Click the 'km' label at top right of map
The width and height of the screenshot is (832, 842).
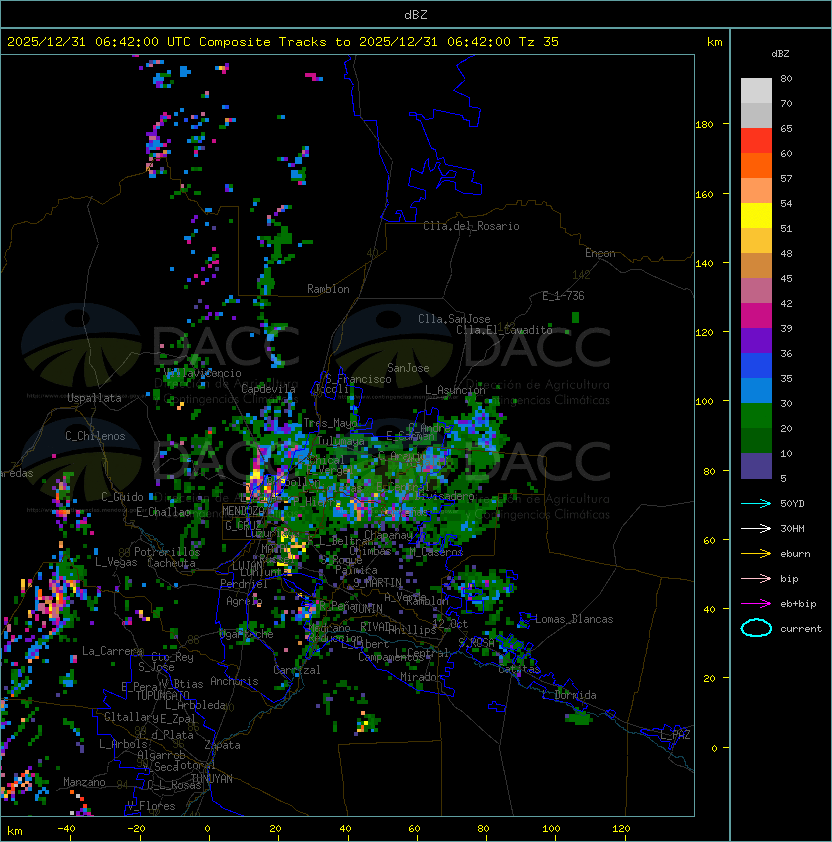pyautogui.click(x=714, y=42)
